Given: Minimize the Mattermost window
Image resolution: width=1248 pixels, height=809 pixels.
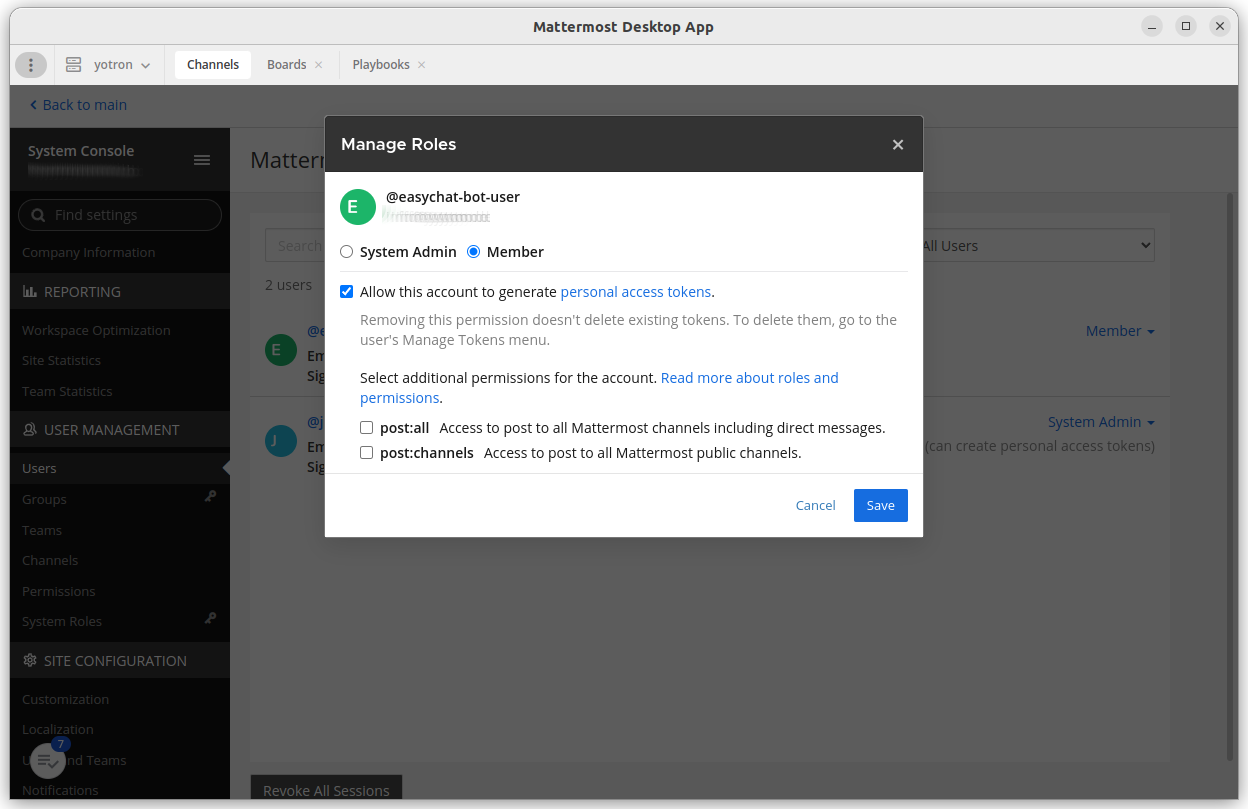Looking at the screenshot, I should 1152,27.
